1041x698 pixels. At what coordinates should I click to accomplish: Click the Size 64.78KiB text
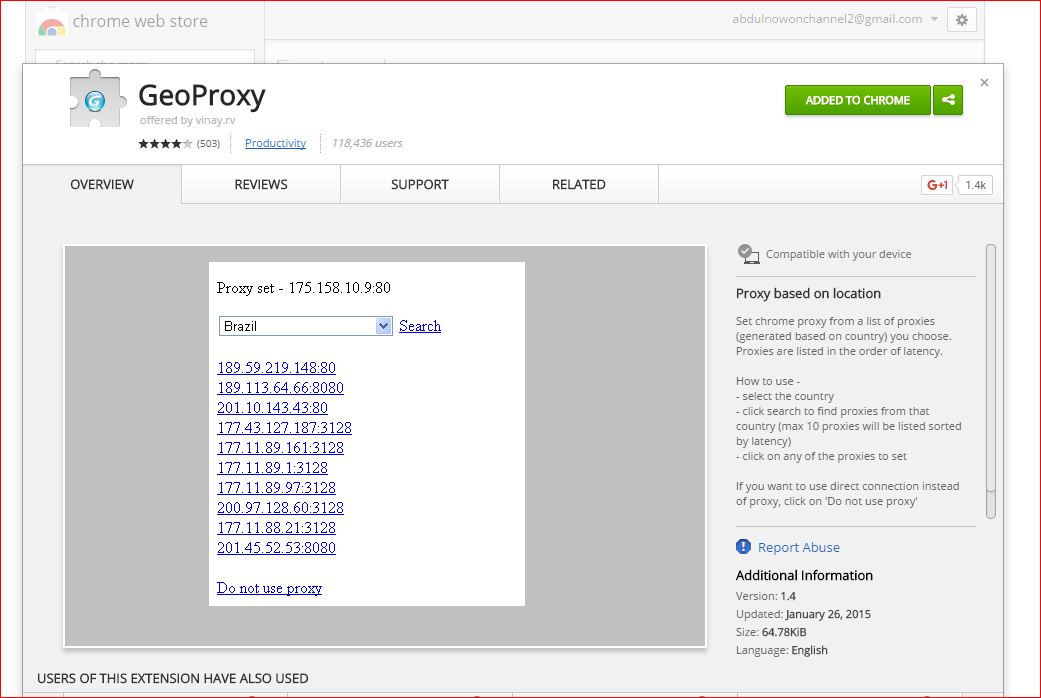(771, 632)
